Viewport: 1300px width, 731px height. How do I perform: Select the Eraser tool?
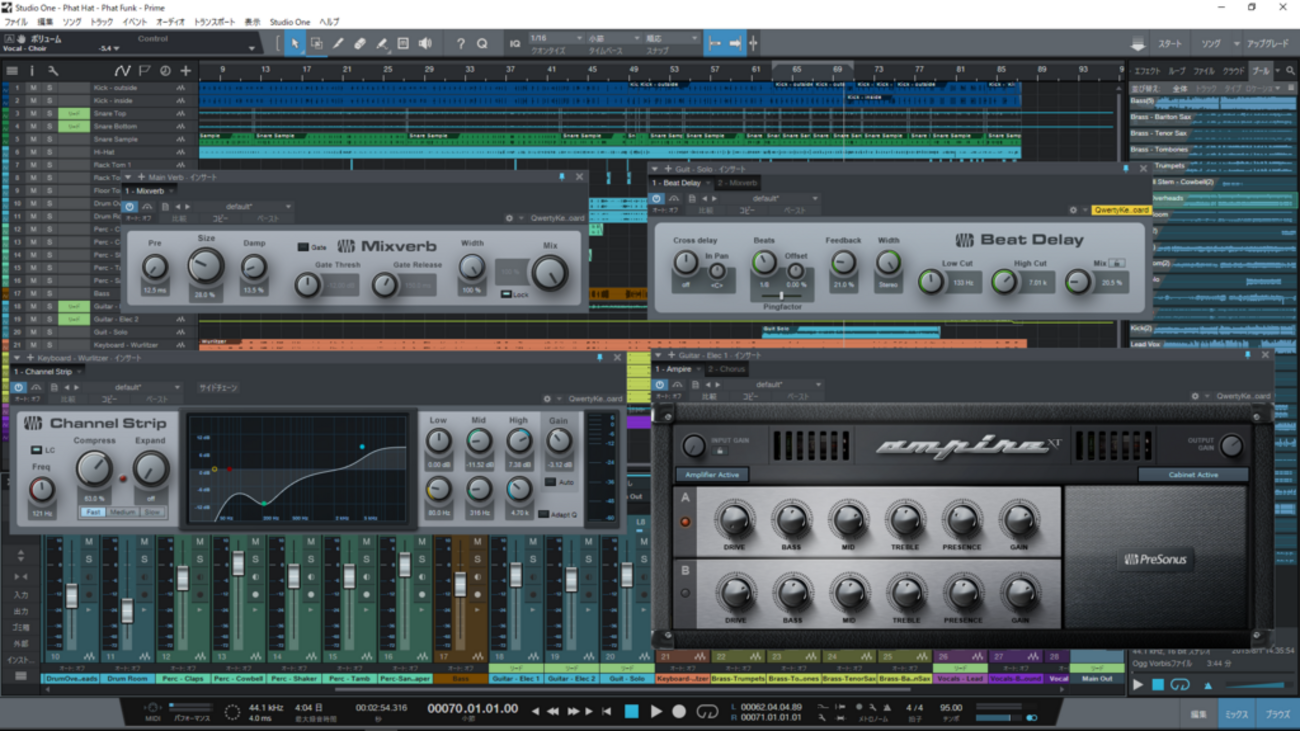coord(360,43)
